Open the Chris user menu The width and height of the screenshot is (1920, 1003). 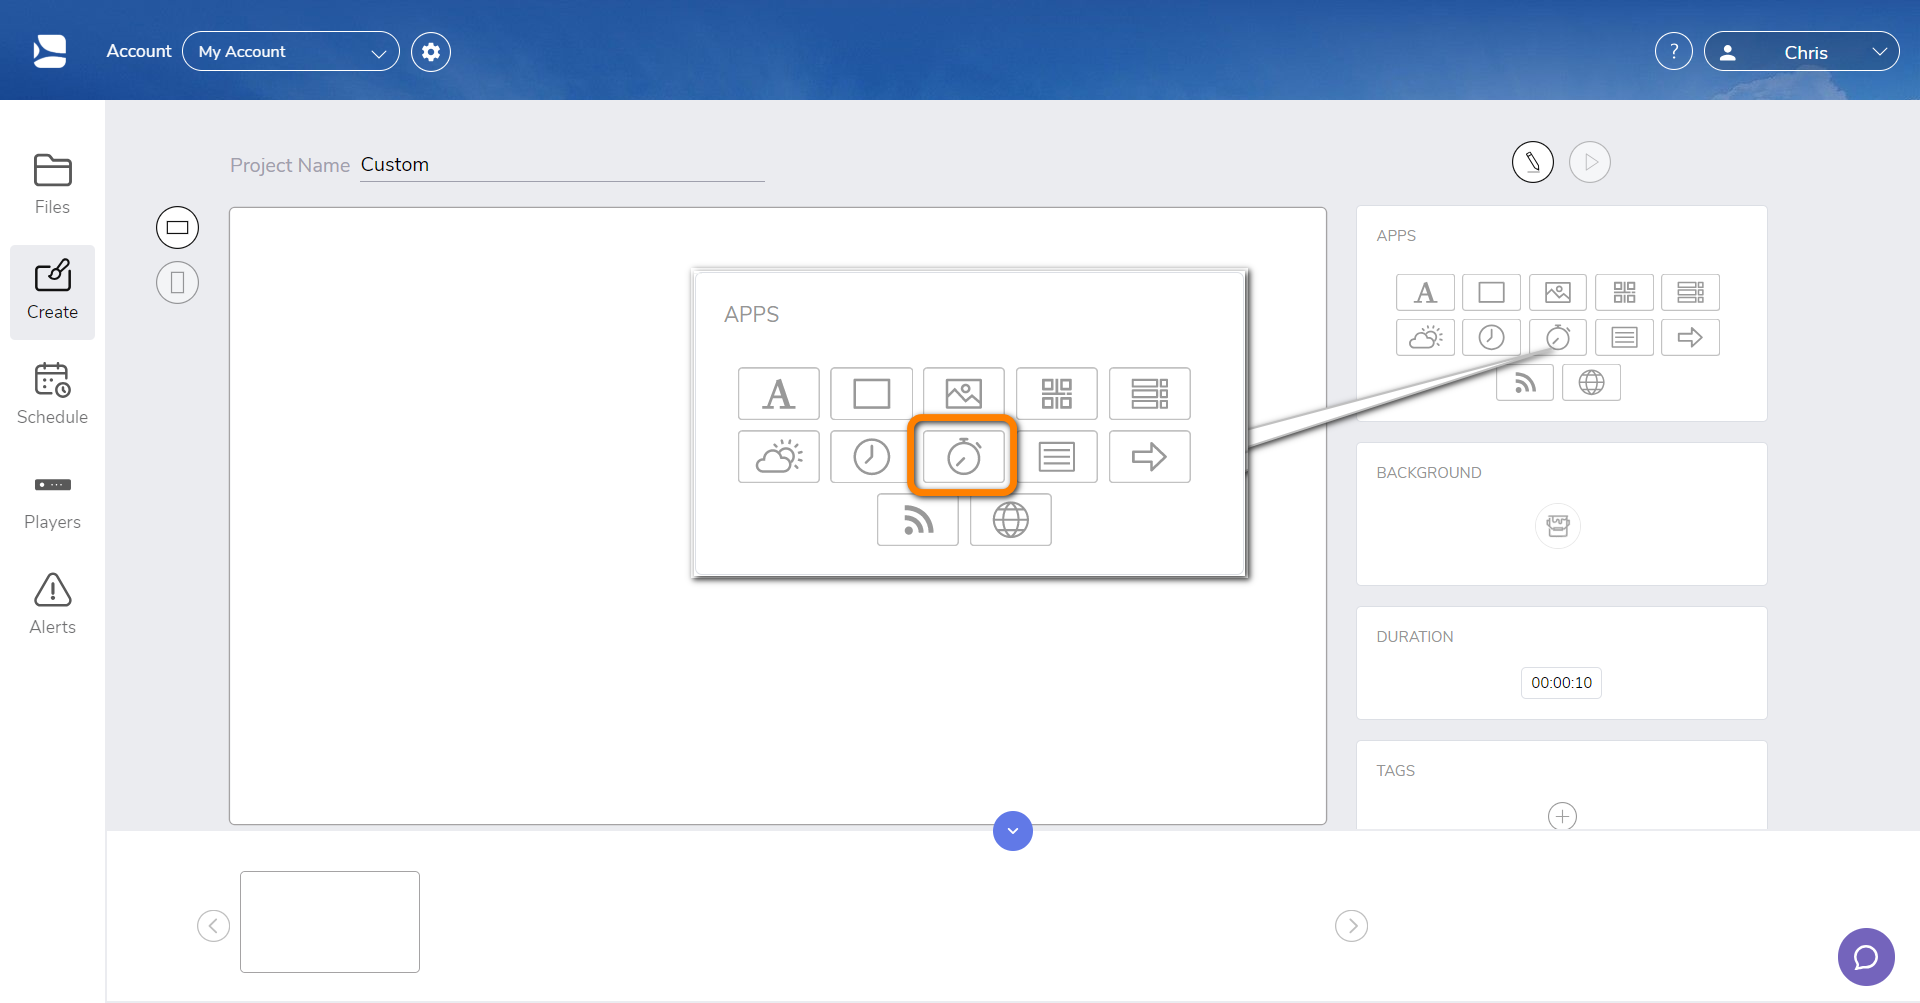pyautogui.click(x=1801, y=52)
